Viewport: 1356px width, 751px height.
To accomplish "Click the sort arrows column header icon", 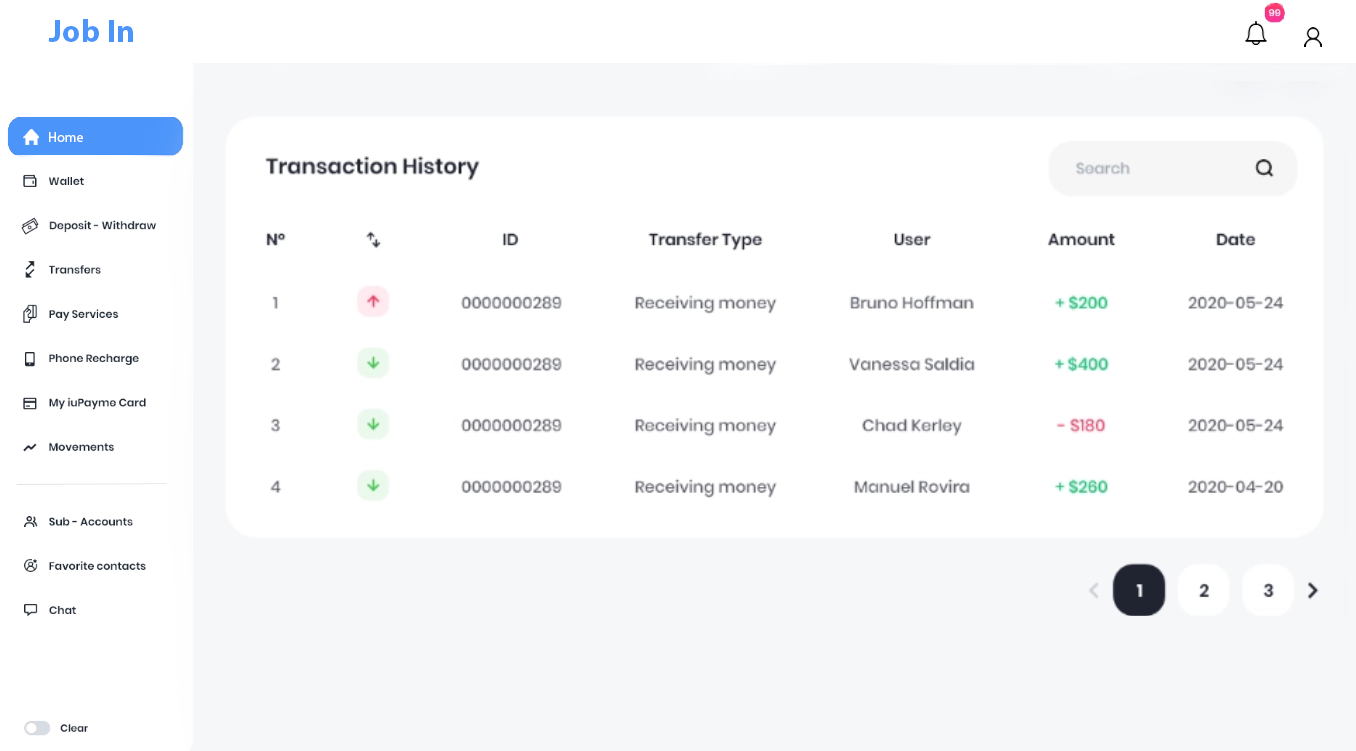I will (x=373, y=240).
